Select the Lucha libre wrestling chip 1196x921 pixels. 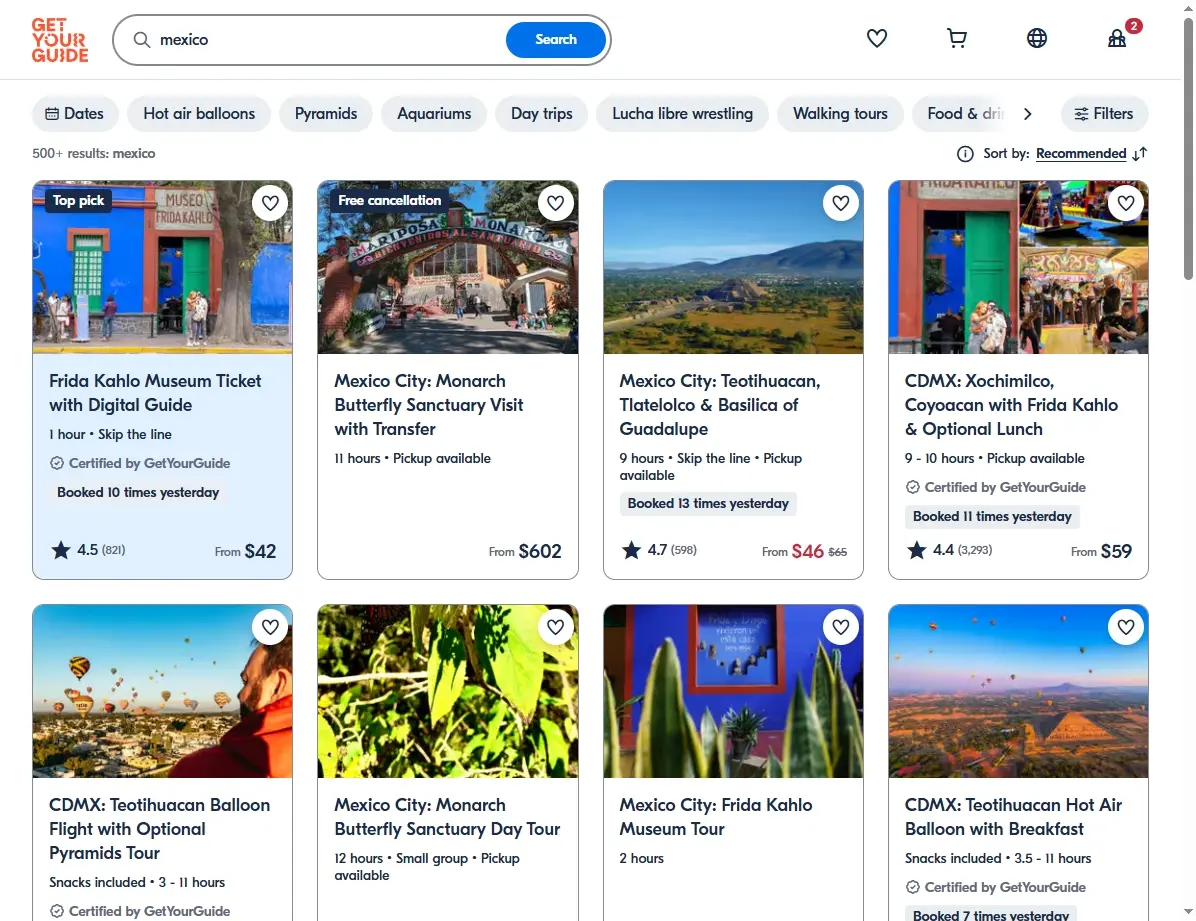point(682,114)
